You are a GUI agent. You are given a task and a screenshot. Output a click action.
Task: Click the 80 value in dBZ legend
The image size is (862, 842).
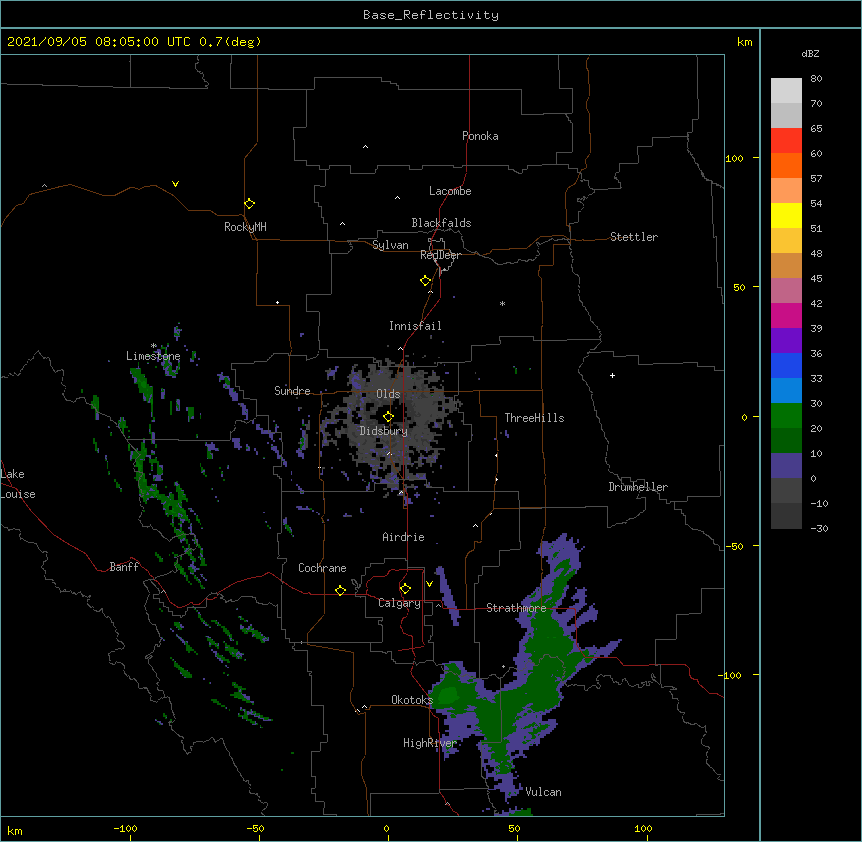tap(816, 79)
